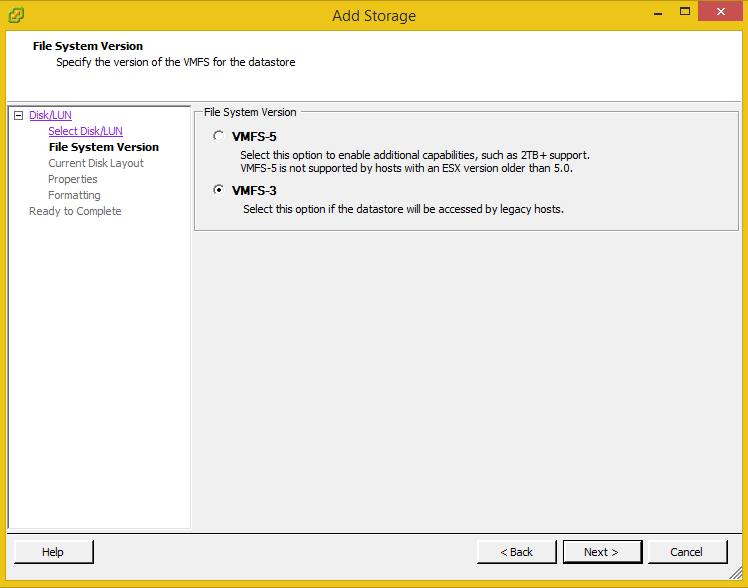
Task: Click the window resize grip corner
Action: point(738,578)
